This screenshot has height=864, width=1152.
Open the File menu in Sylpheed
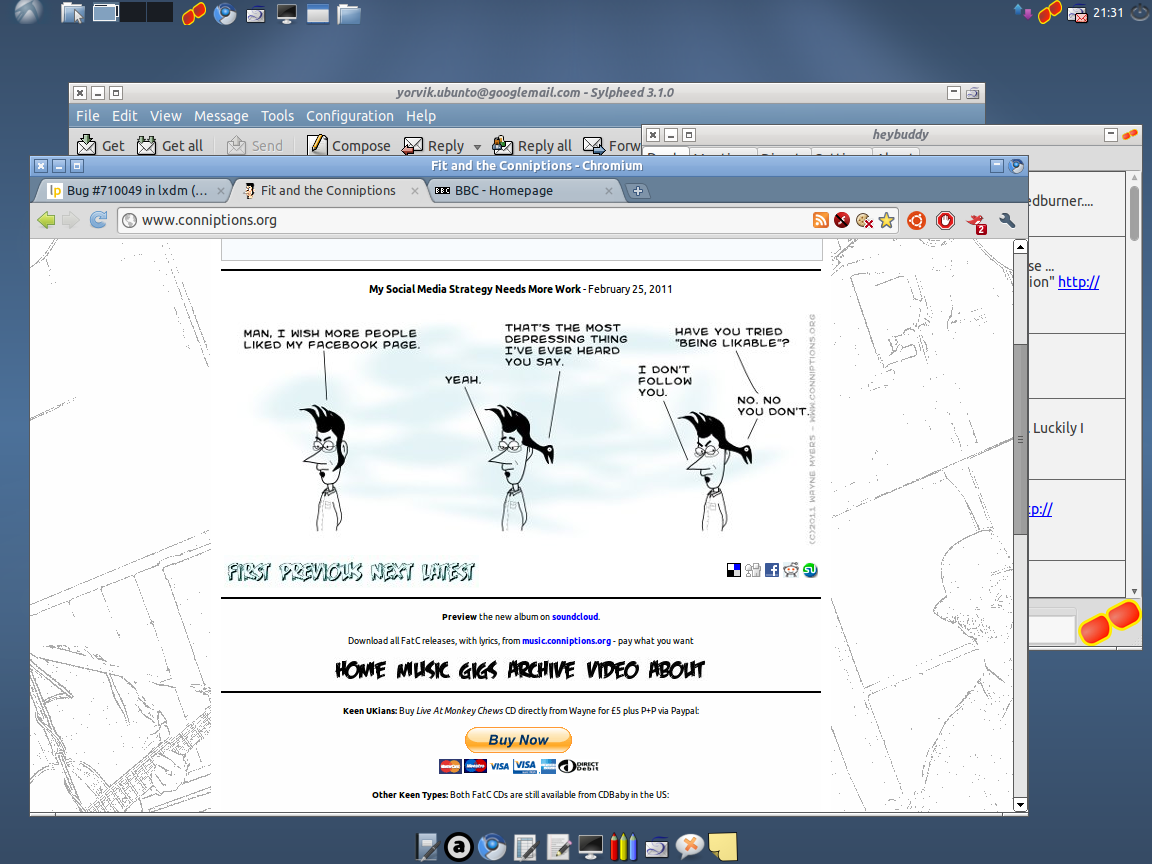pos(87,116)
